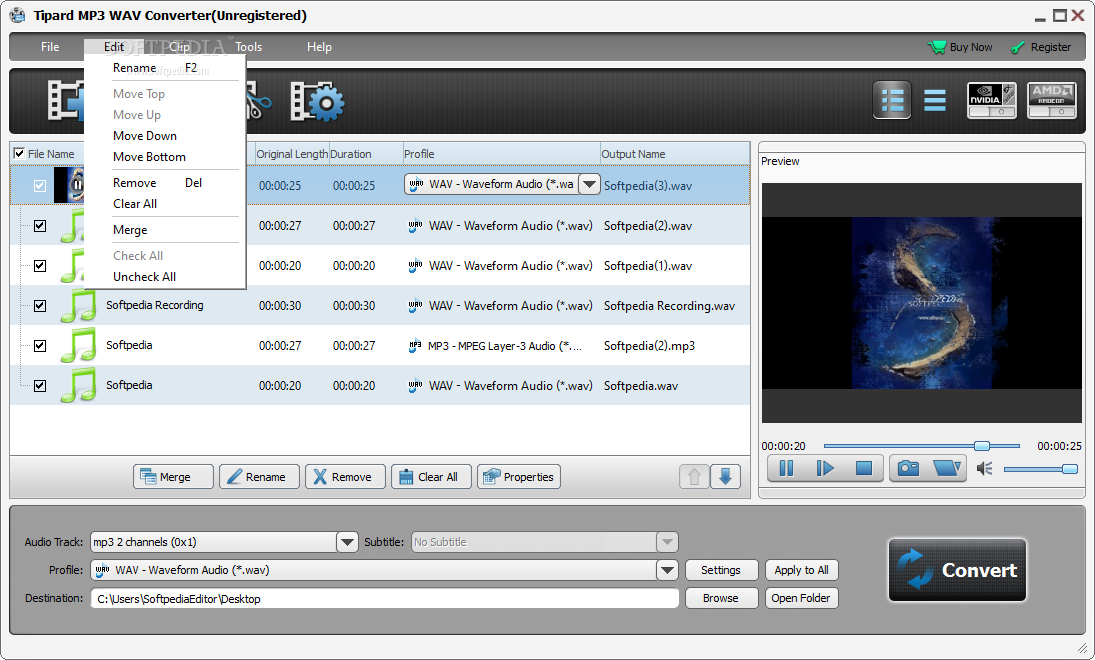Click the scissors Clip icon
Image resolution: width=1095 pixels, height=660 pixels.
258,102
